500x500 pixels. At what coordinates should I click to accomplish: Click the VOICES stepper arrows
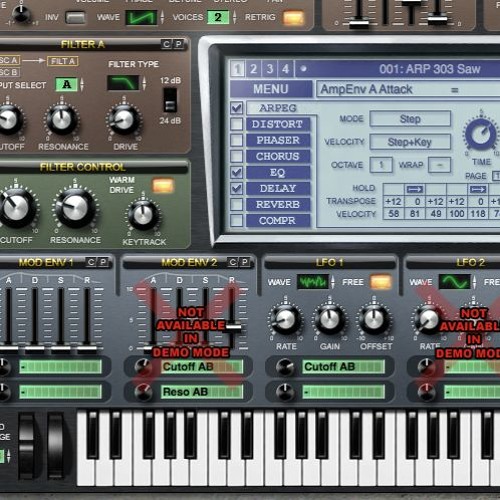235,17
